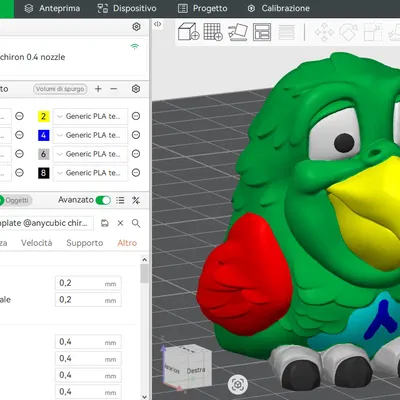Image resolution: width=400 pixels, height=400 pixels.
Task: Open filament 6 Generic PLA dropdown
Action: point(90,154)
